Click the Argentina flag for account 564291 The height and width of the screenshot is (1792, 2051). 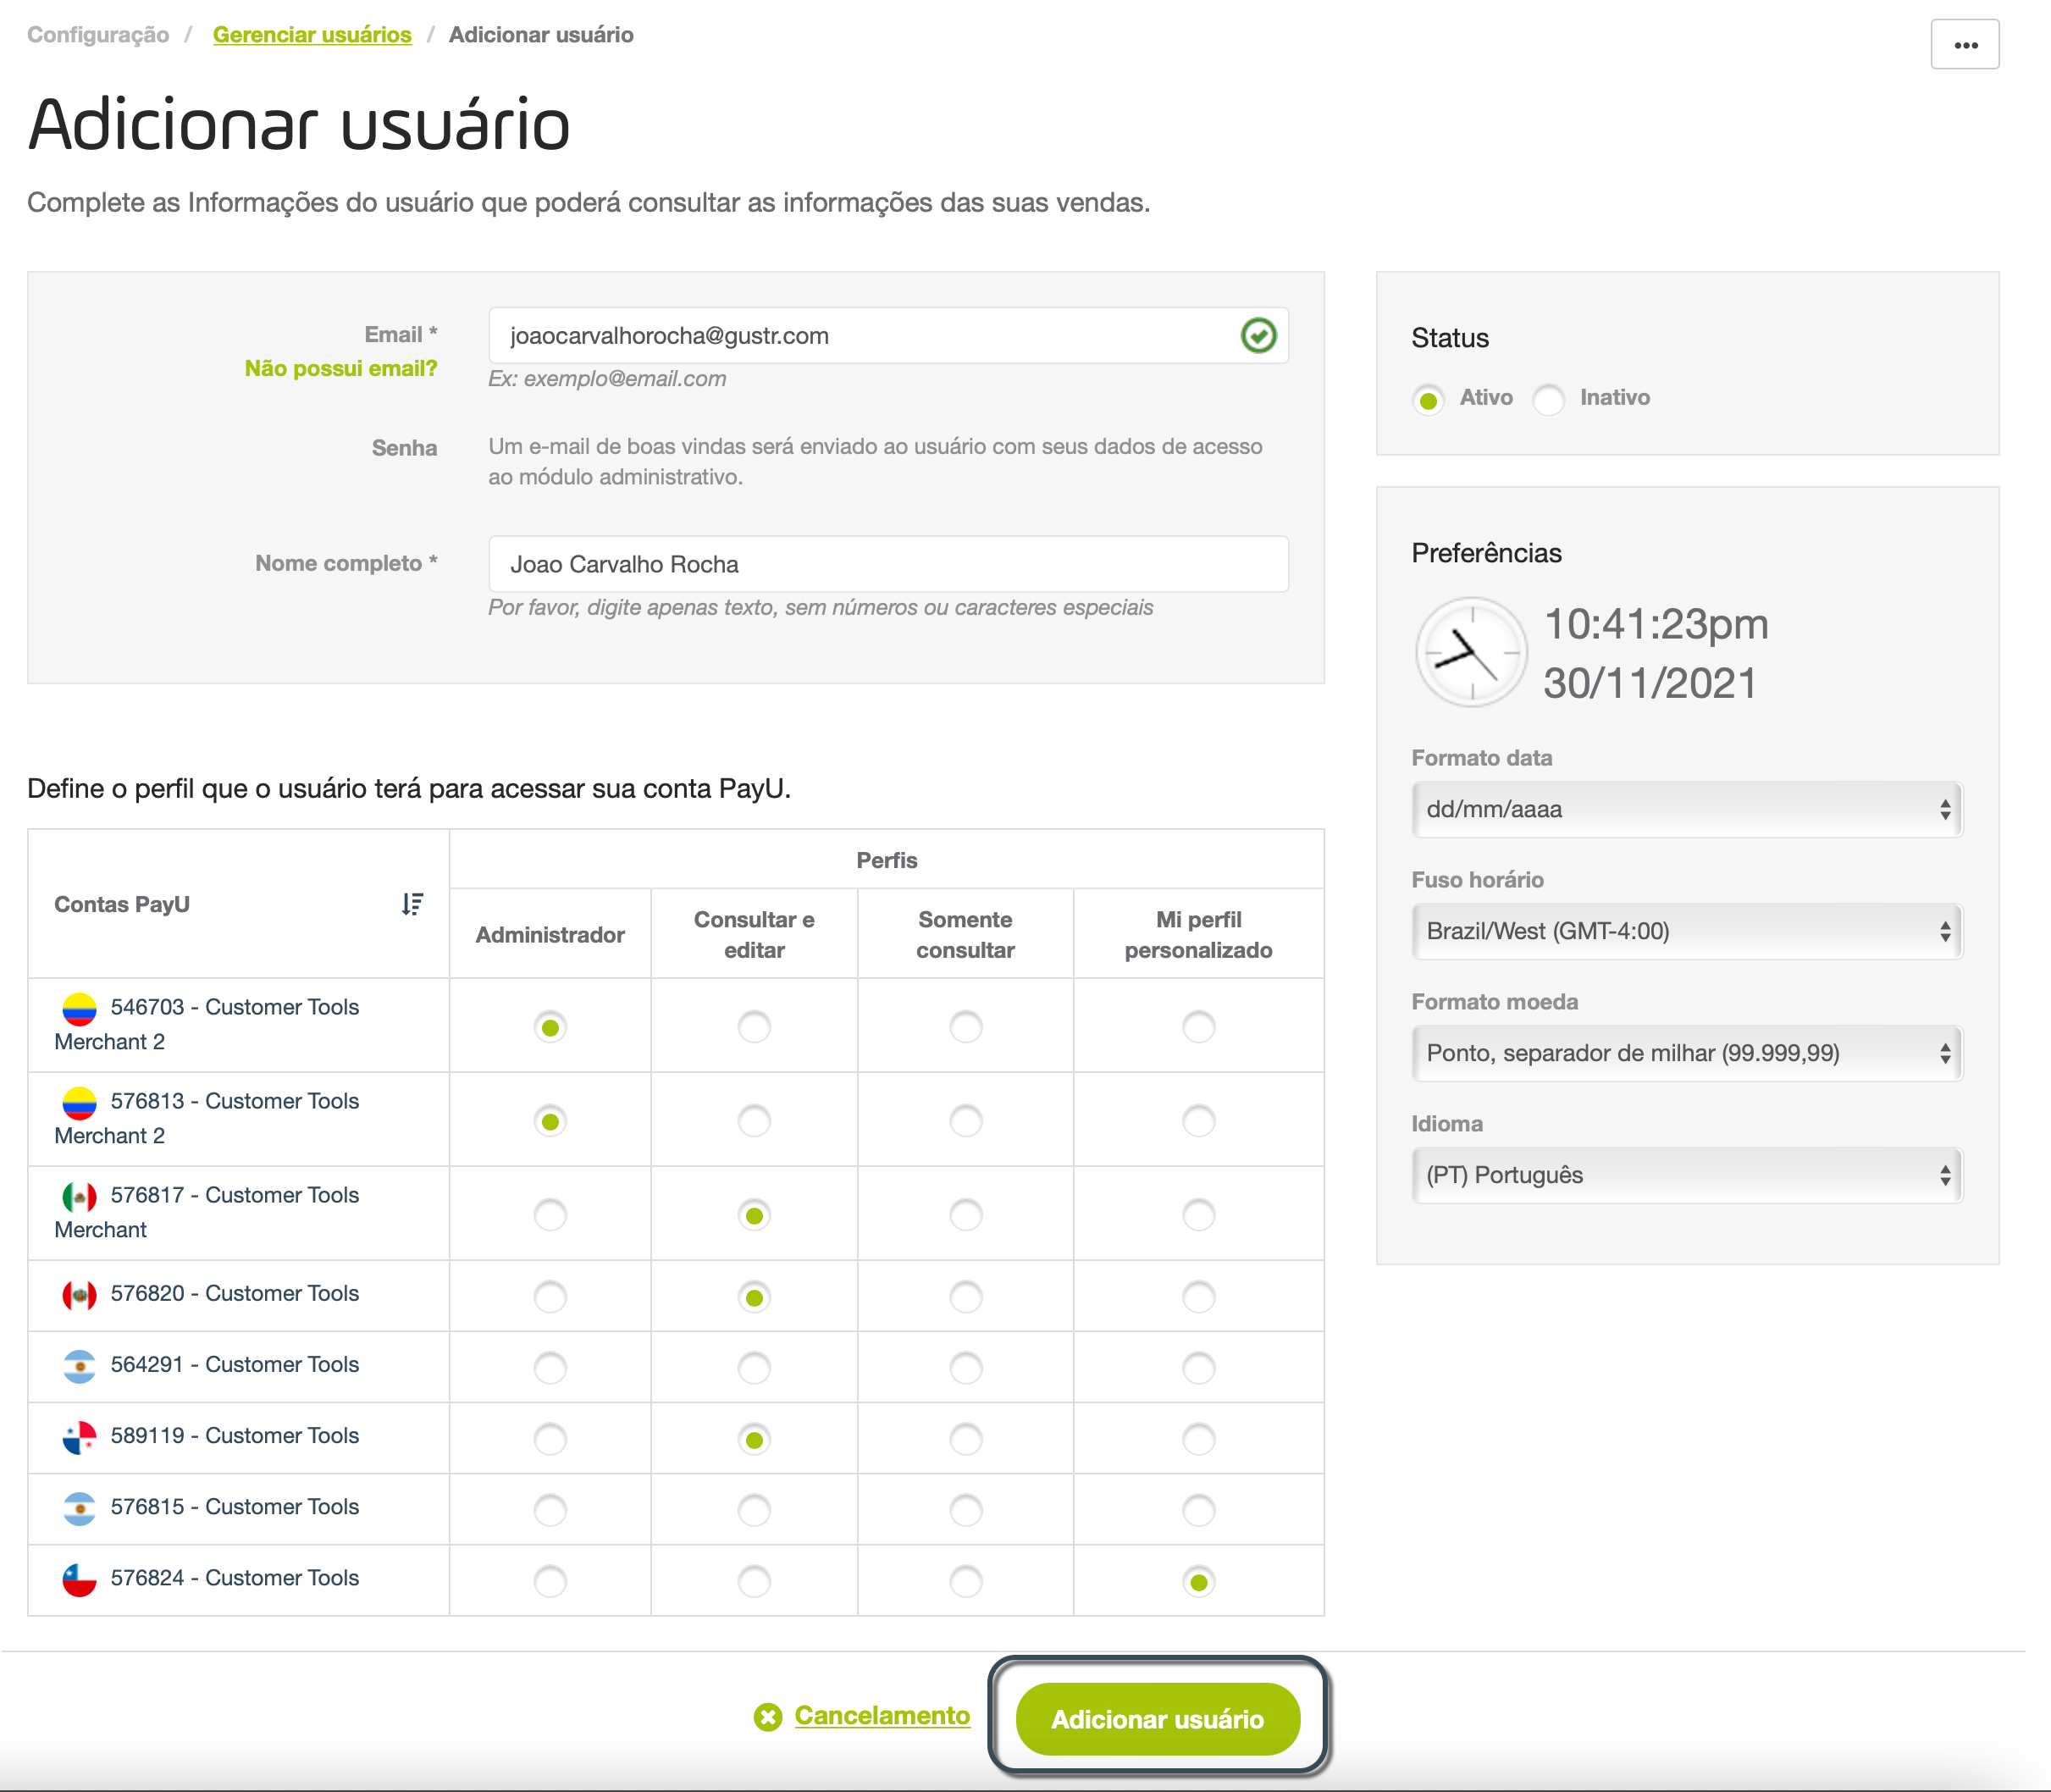tap(79, 1366)
